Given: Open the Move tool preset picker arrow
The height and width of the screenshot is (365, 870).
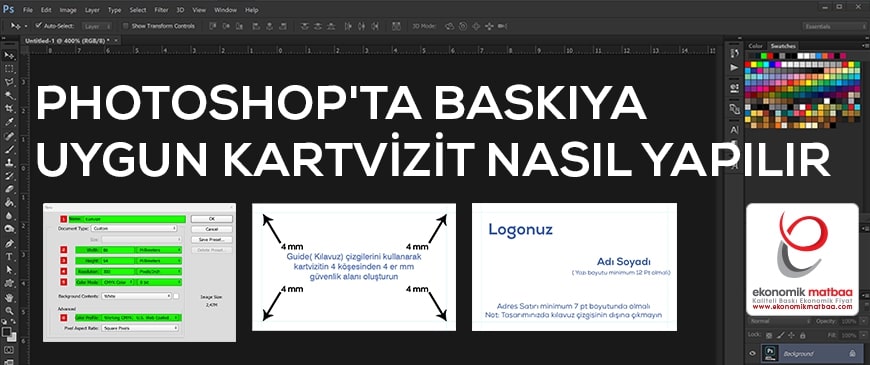Looking at the screenshot, I should (26, 26).
